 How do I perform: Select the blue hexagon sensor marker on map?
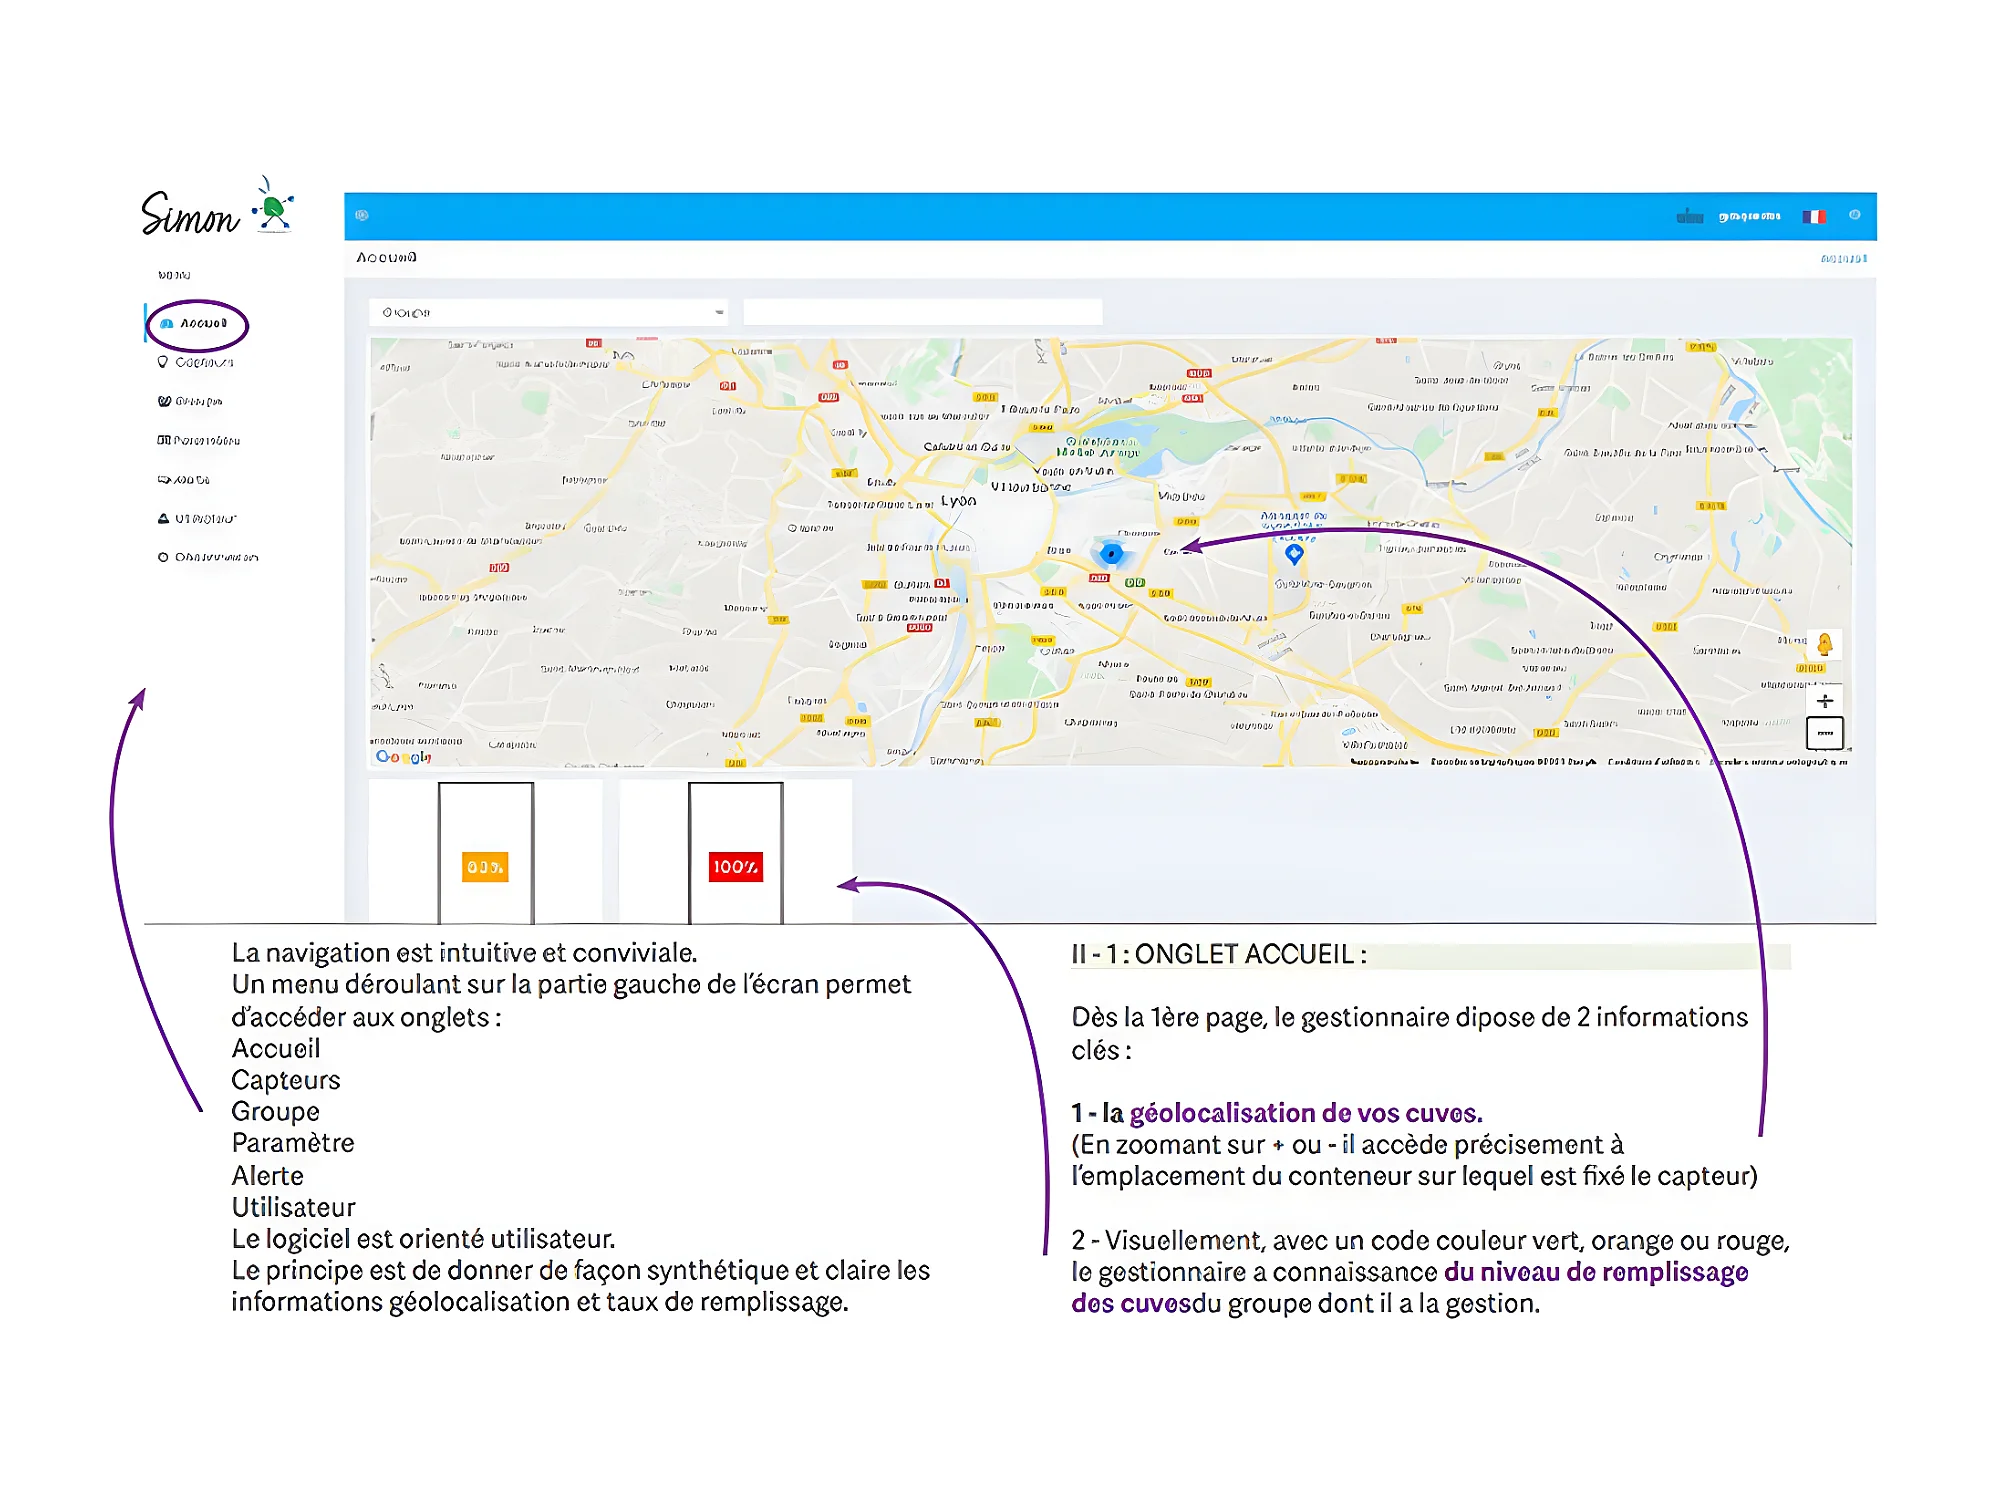[x=1111, y=553]
